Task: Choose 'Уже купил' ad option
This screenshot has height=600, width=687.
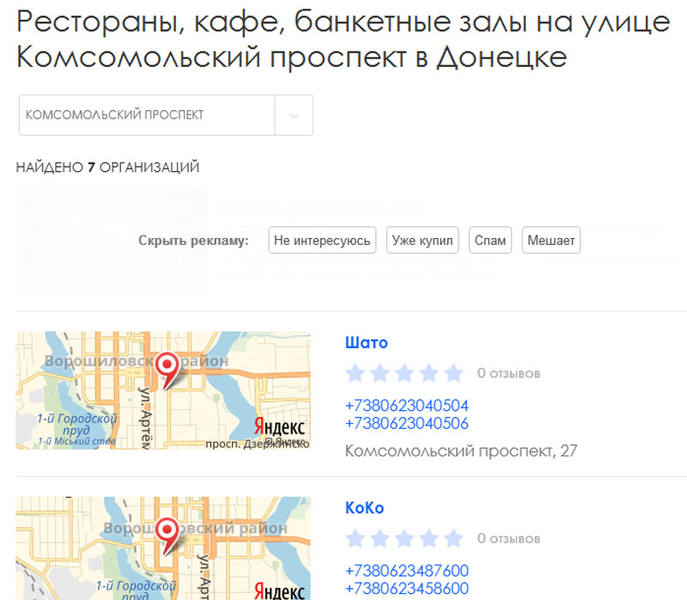Action: tap(422, 240)
